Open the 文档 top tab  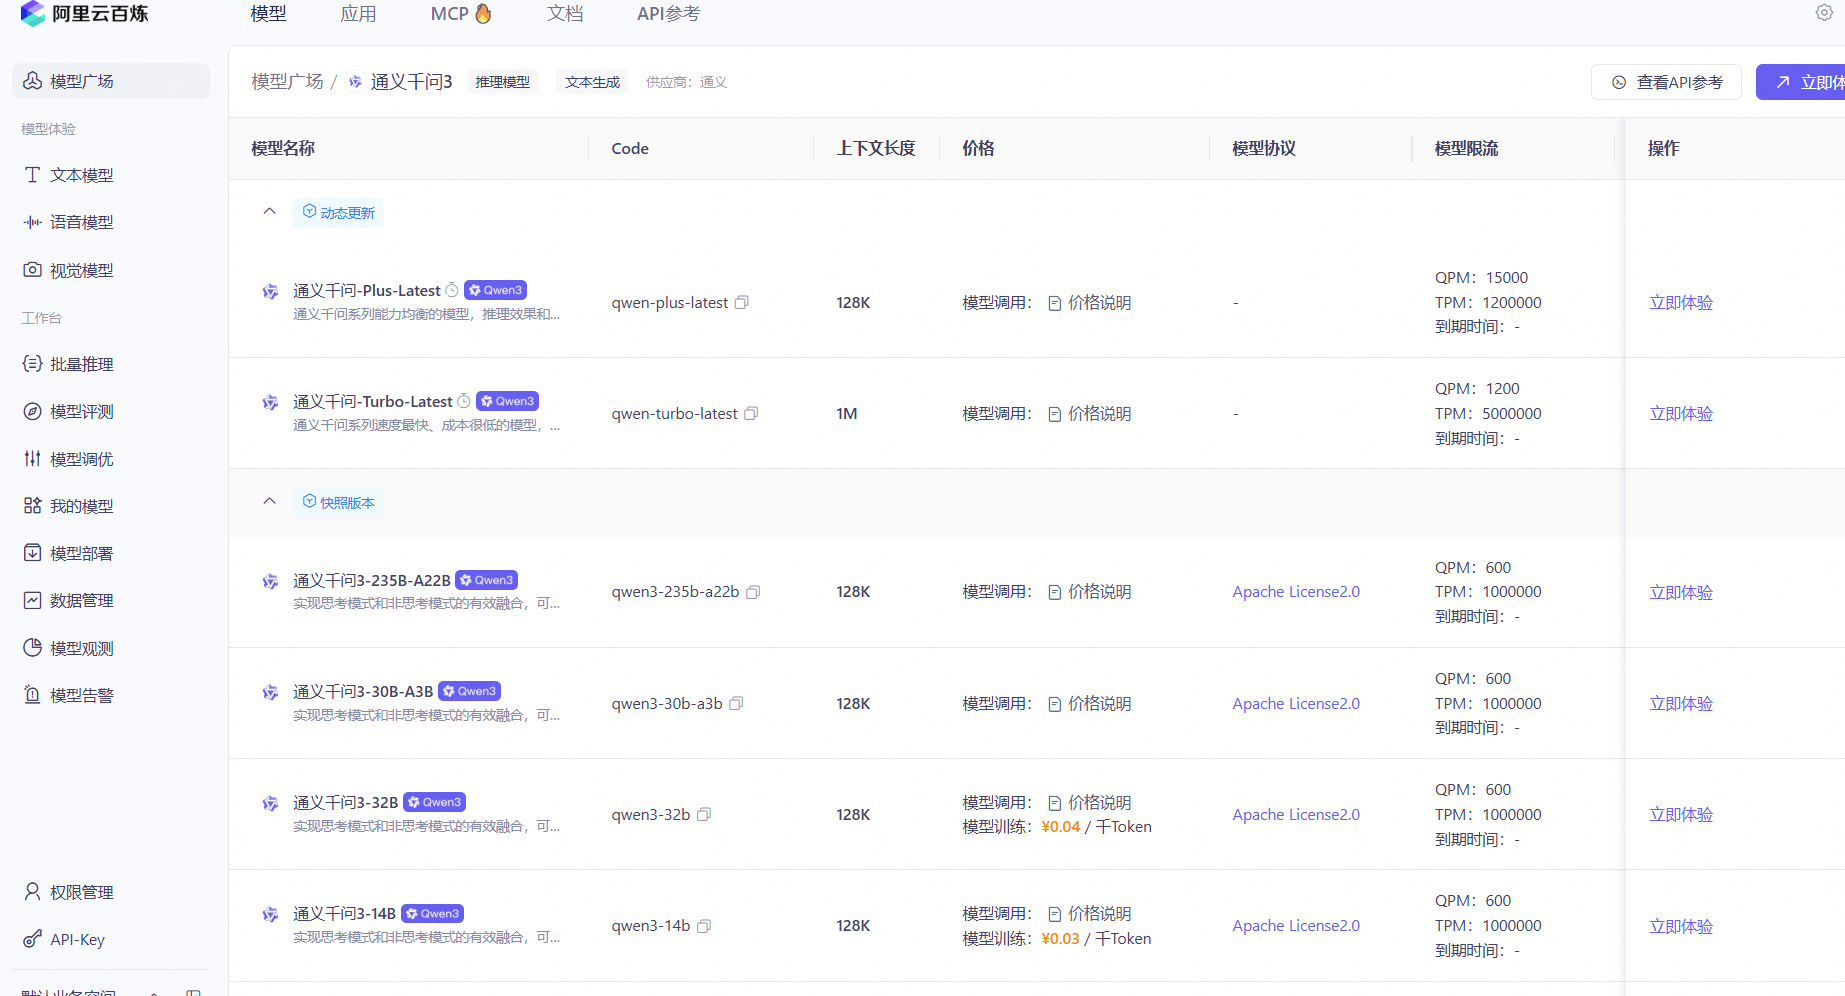(x=565, y=14)
